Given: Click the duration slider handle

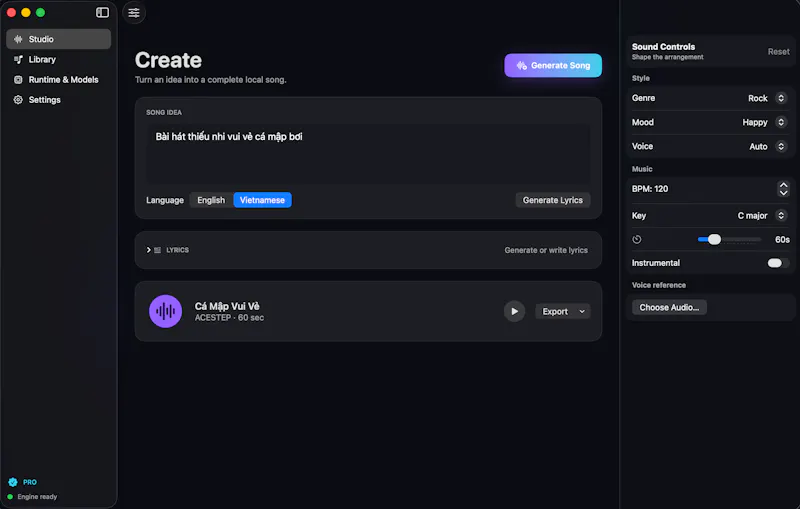Looking at the screenshot, I should tap(714, 239).
